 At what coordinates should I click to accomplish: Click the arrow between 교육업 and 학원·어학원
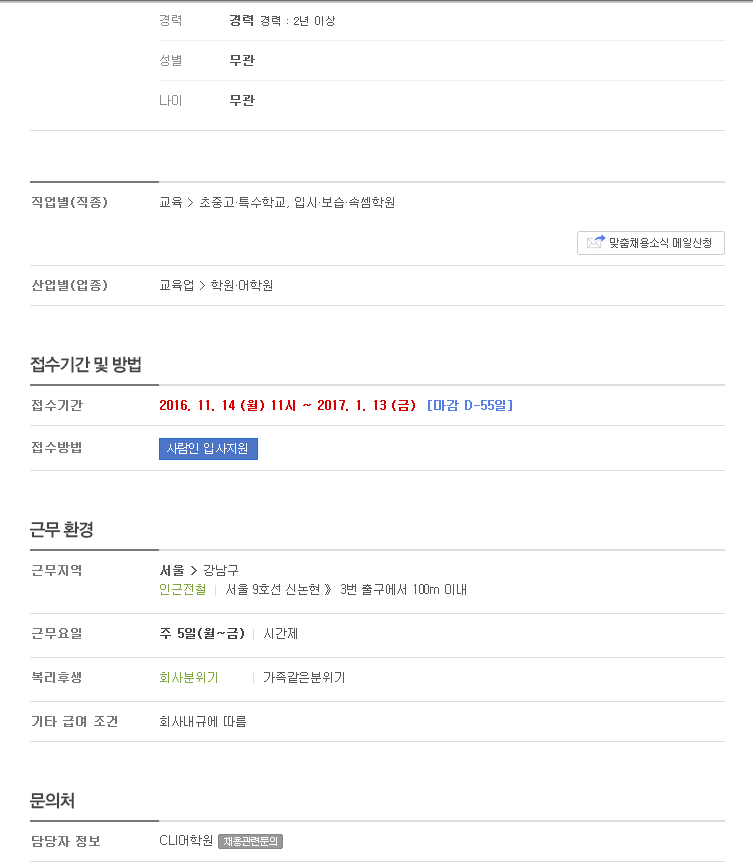tap(202, 286)
